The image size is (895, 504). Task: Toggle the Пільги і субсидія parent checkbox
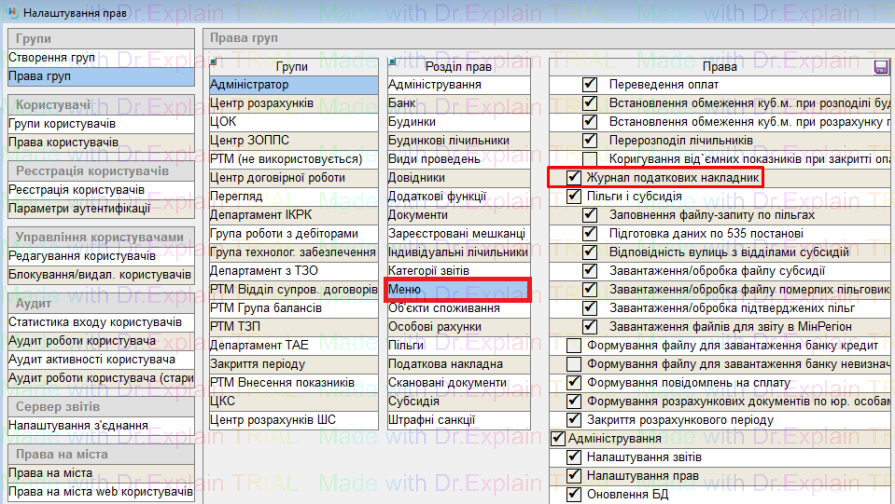(x=573, y=196)
